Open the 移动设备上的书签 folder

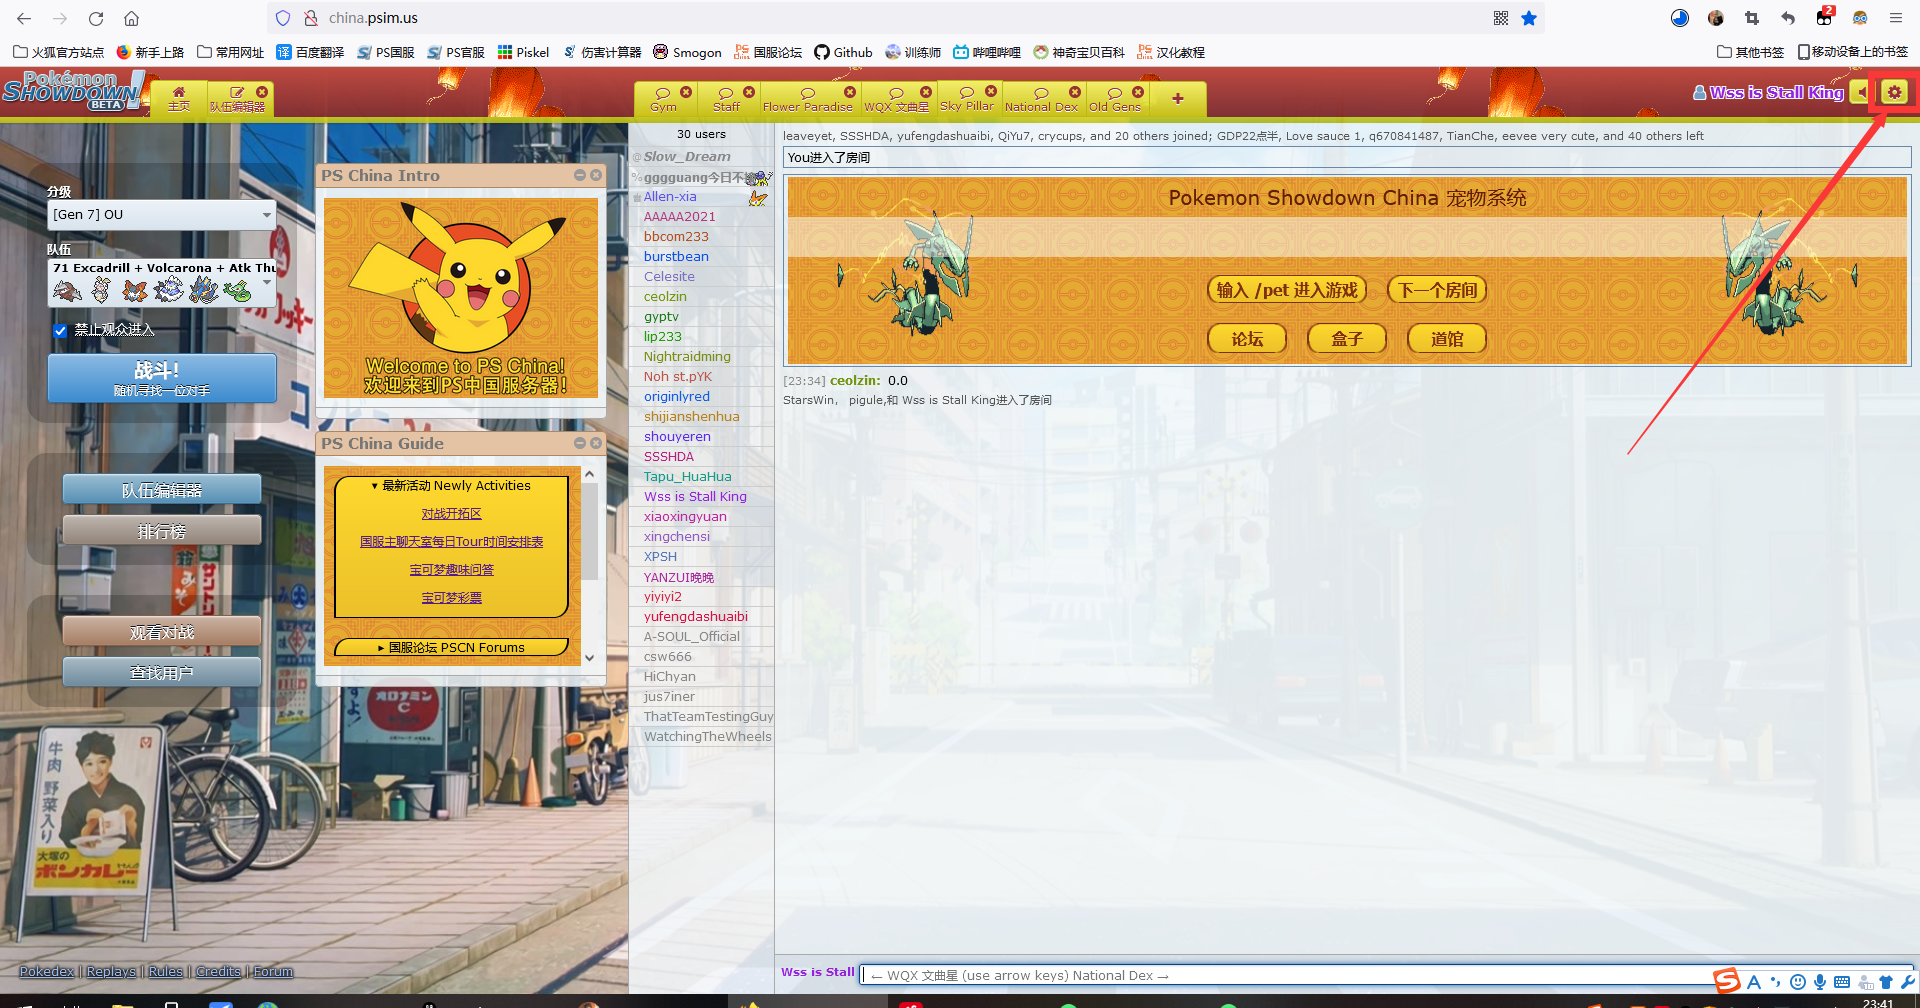(1852, 52)
